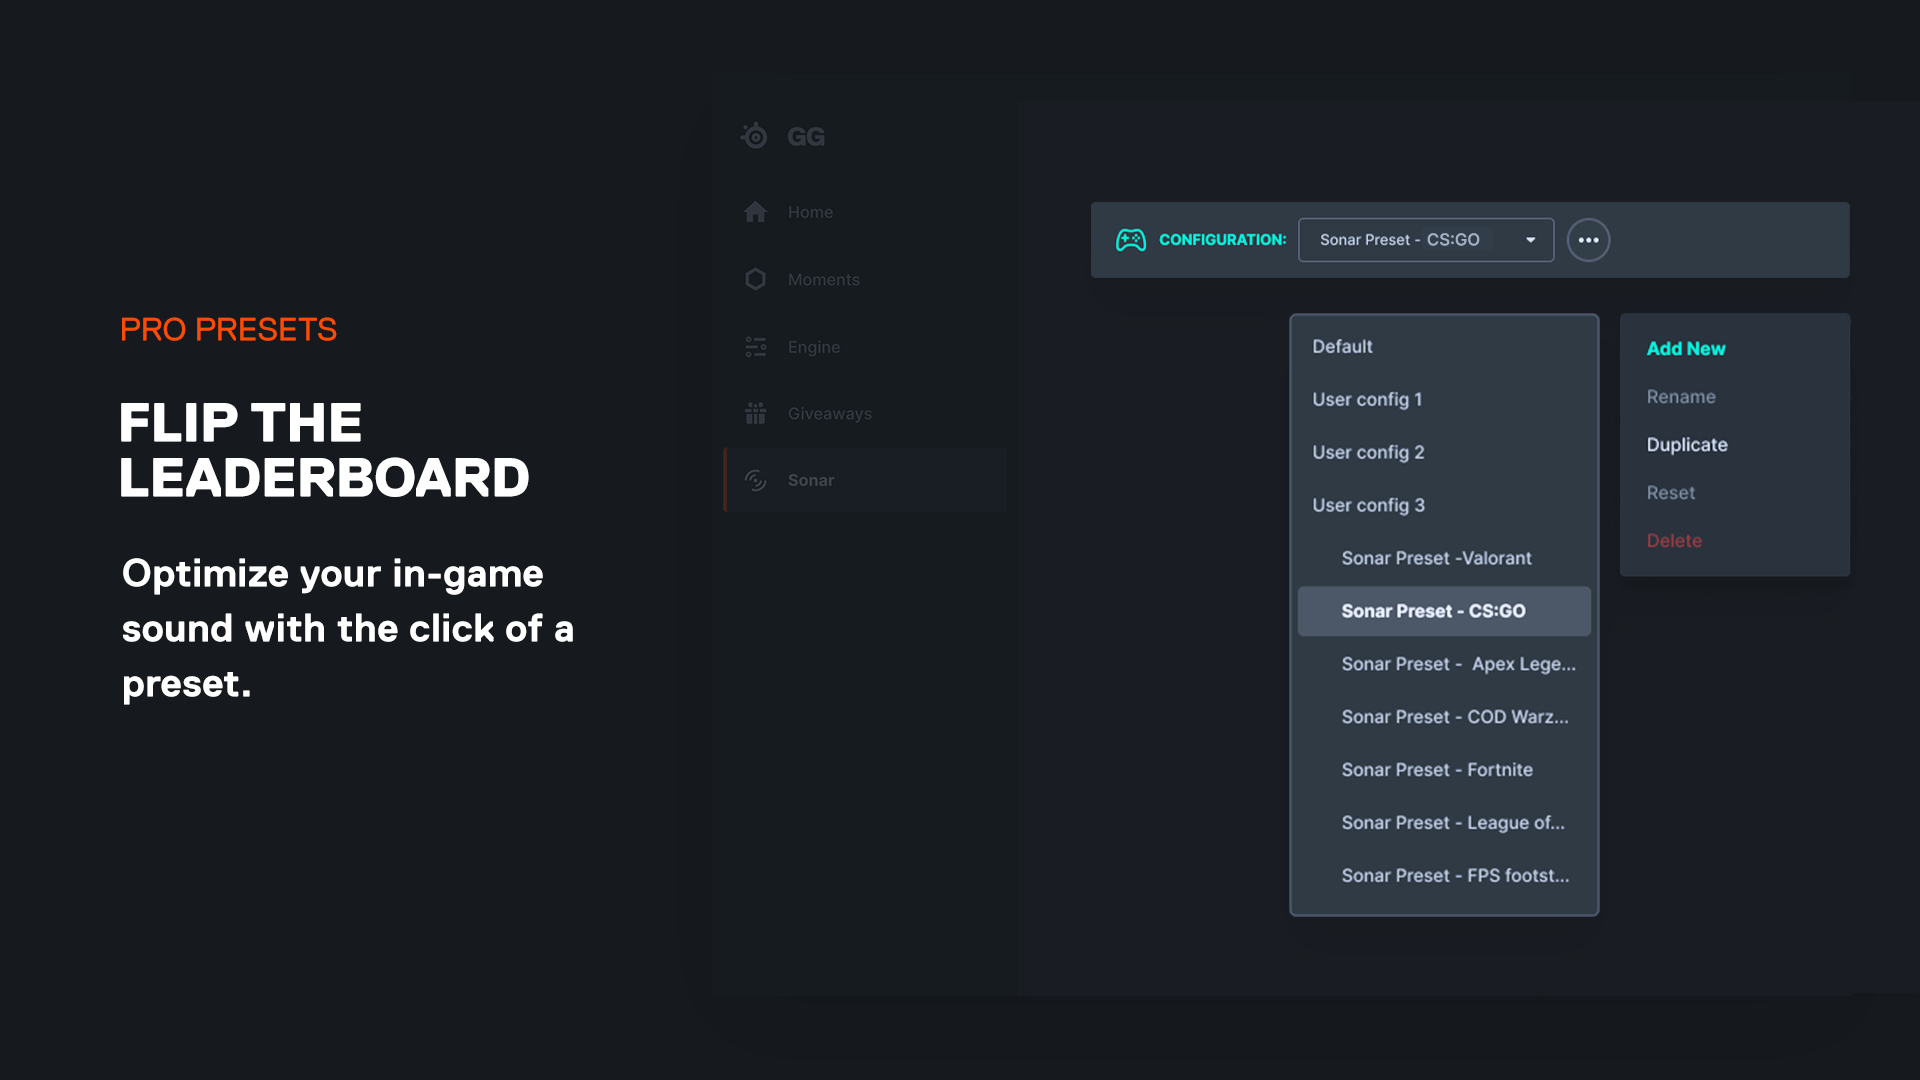Click the dropdown arrow in the configuration box
Viewport: 1920px width, 1080px height.
pyautogui.click(x=1530, y=240)
